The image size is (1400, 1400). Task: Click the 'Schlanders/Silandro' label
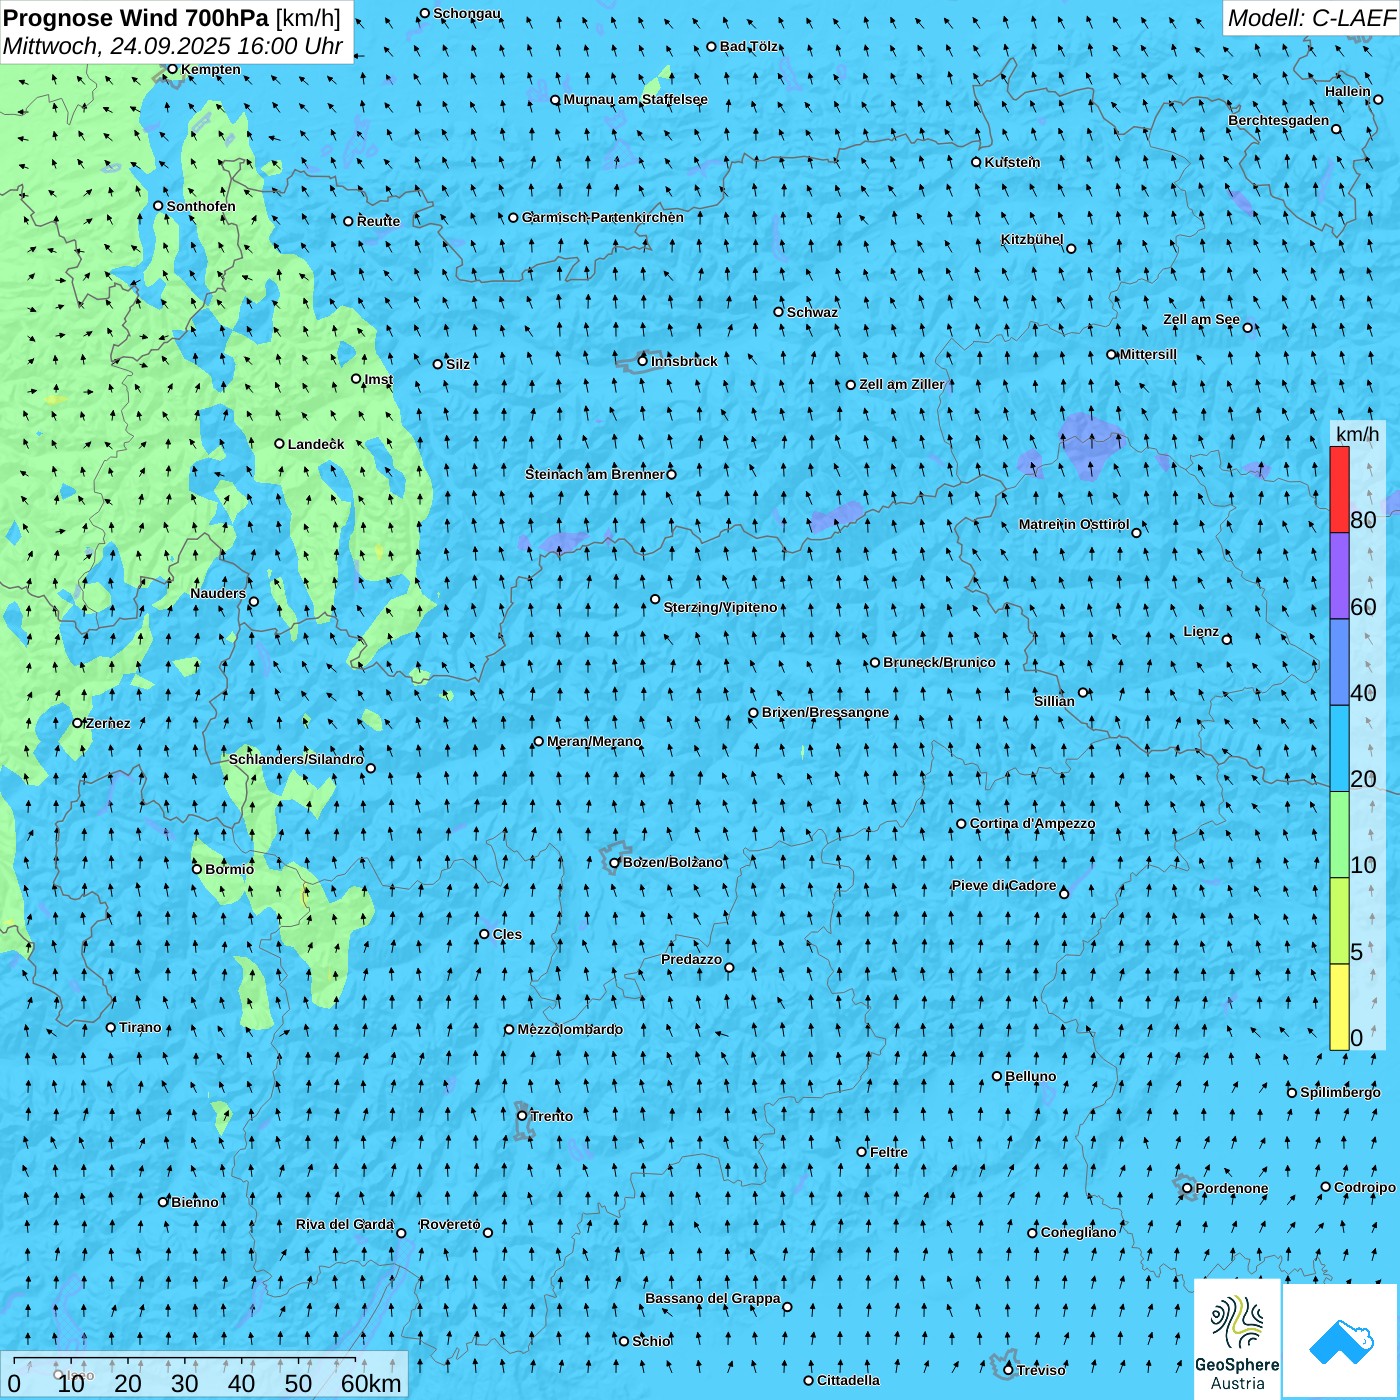tap(296, 759)
